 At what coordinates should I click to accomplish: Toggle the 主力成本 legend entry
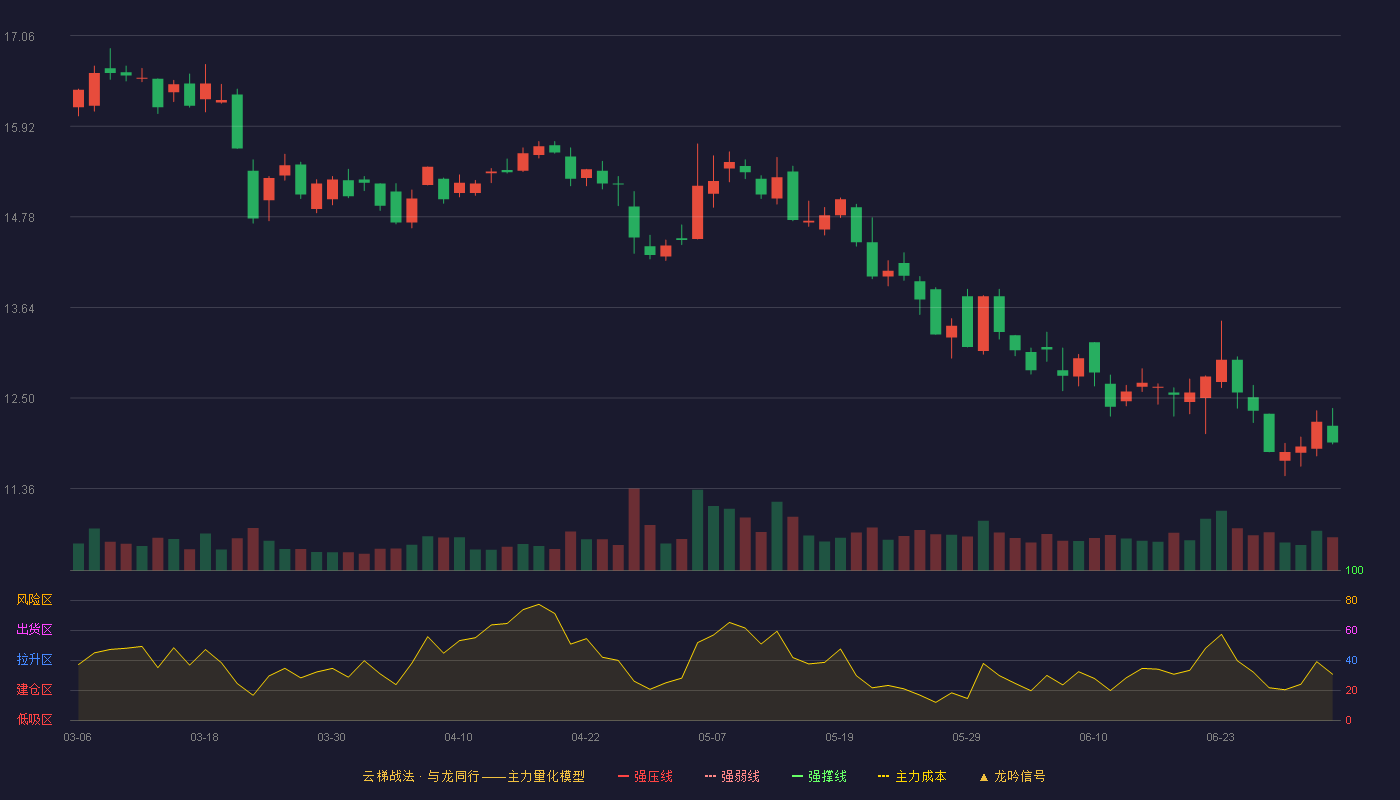point(912,776)
